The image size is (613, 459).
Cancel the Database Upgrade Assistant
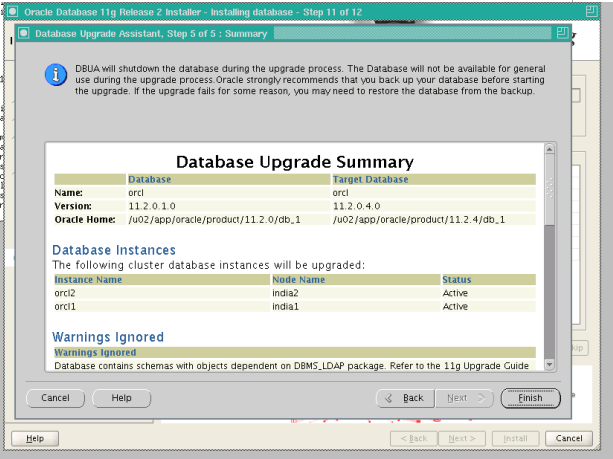(55, 398)
